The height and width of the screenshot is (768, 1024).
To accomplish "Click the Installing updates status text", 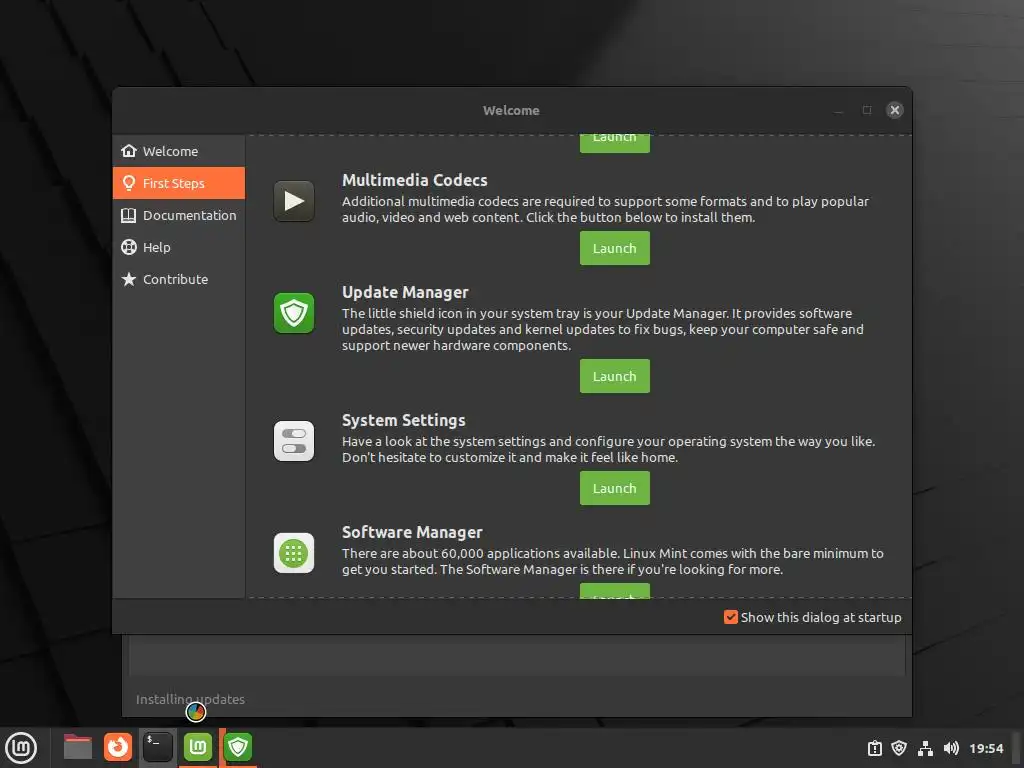I will point(190,699).
